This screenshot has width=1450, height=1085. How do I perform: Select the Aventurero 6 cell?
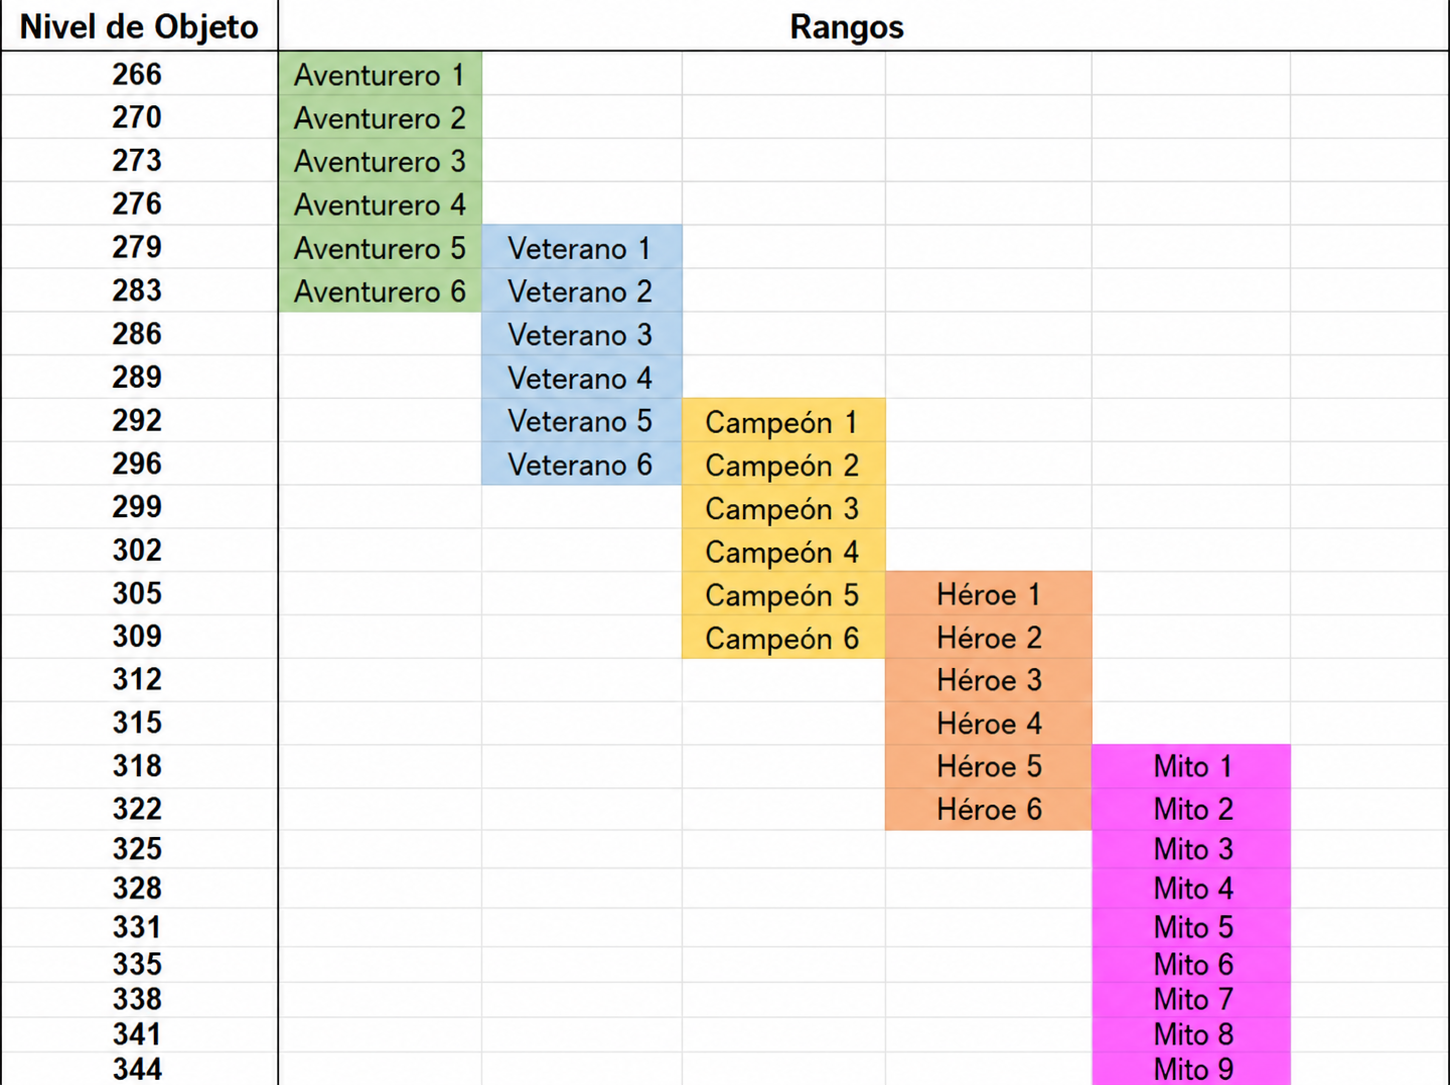tap(380, 291)
